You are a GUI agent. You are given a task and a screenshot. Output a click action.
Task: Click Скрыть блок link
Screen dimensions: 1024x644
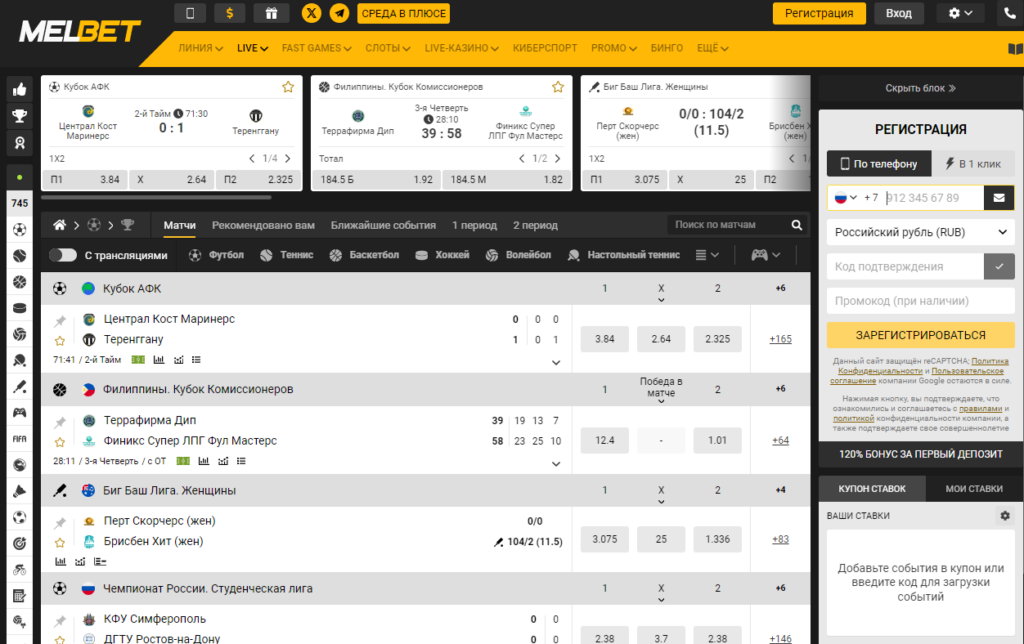[920, 88]
